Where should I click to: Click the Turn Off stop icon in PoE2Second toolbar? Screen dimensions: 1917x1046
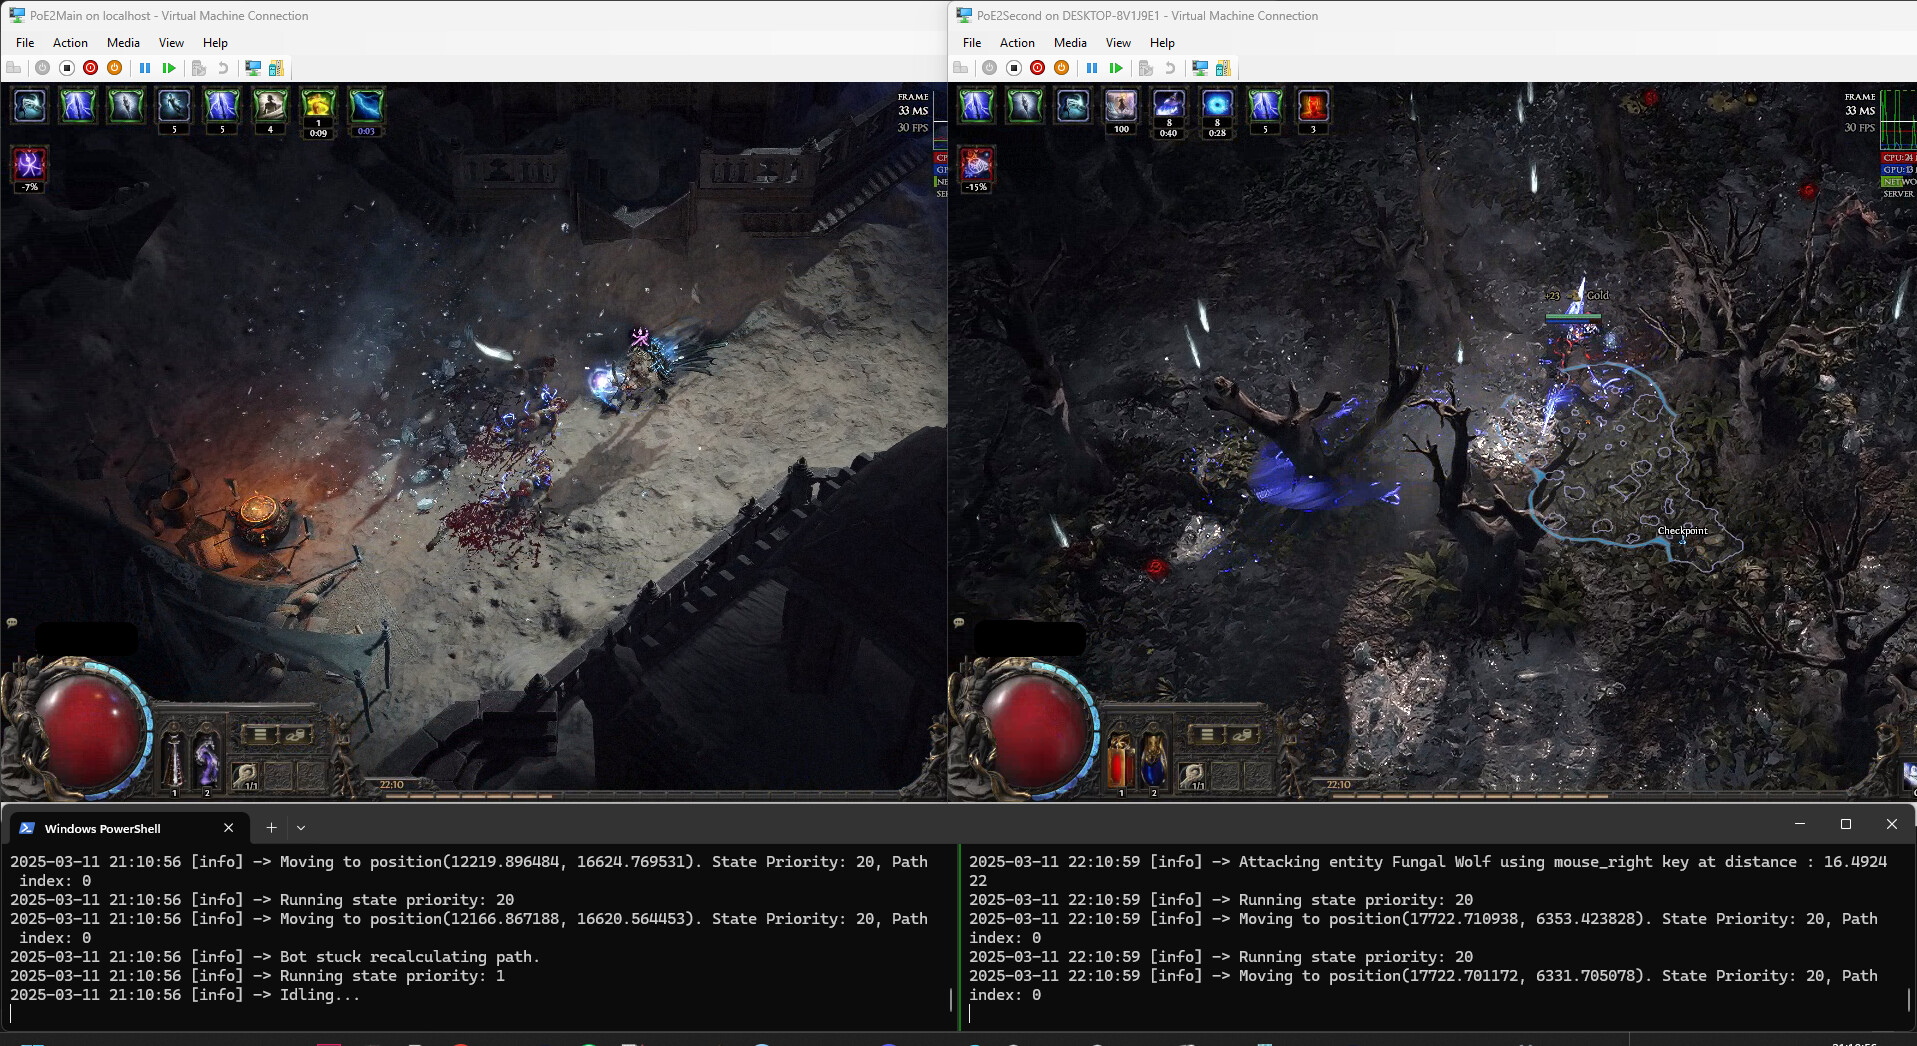[x=1014, y=68]
